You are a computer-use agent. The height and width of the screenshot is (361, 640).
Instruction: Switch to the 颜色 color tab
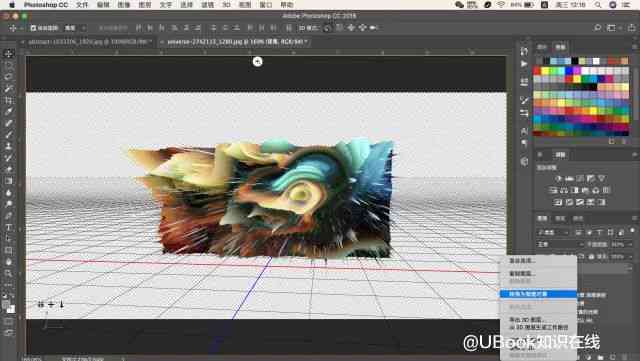click(x=542, y=47)
